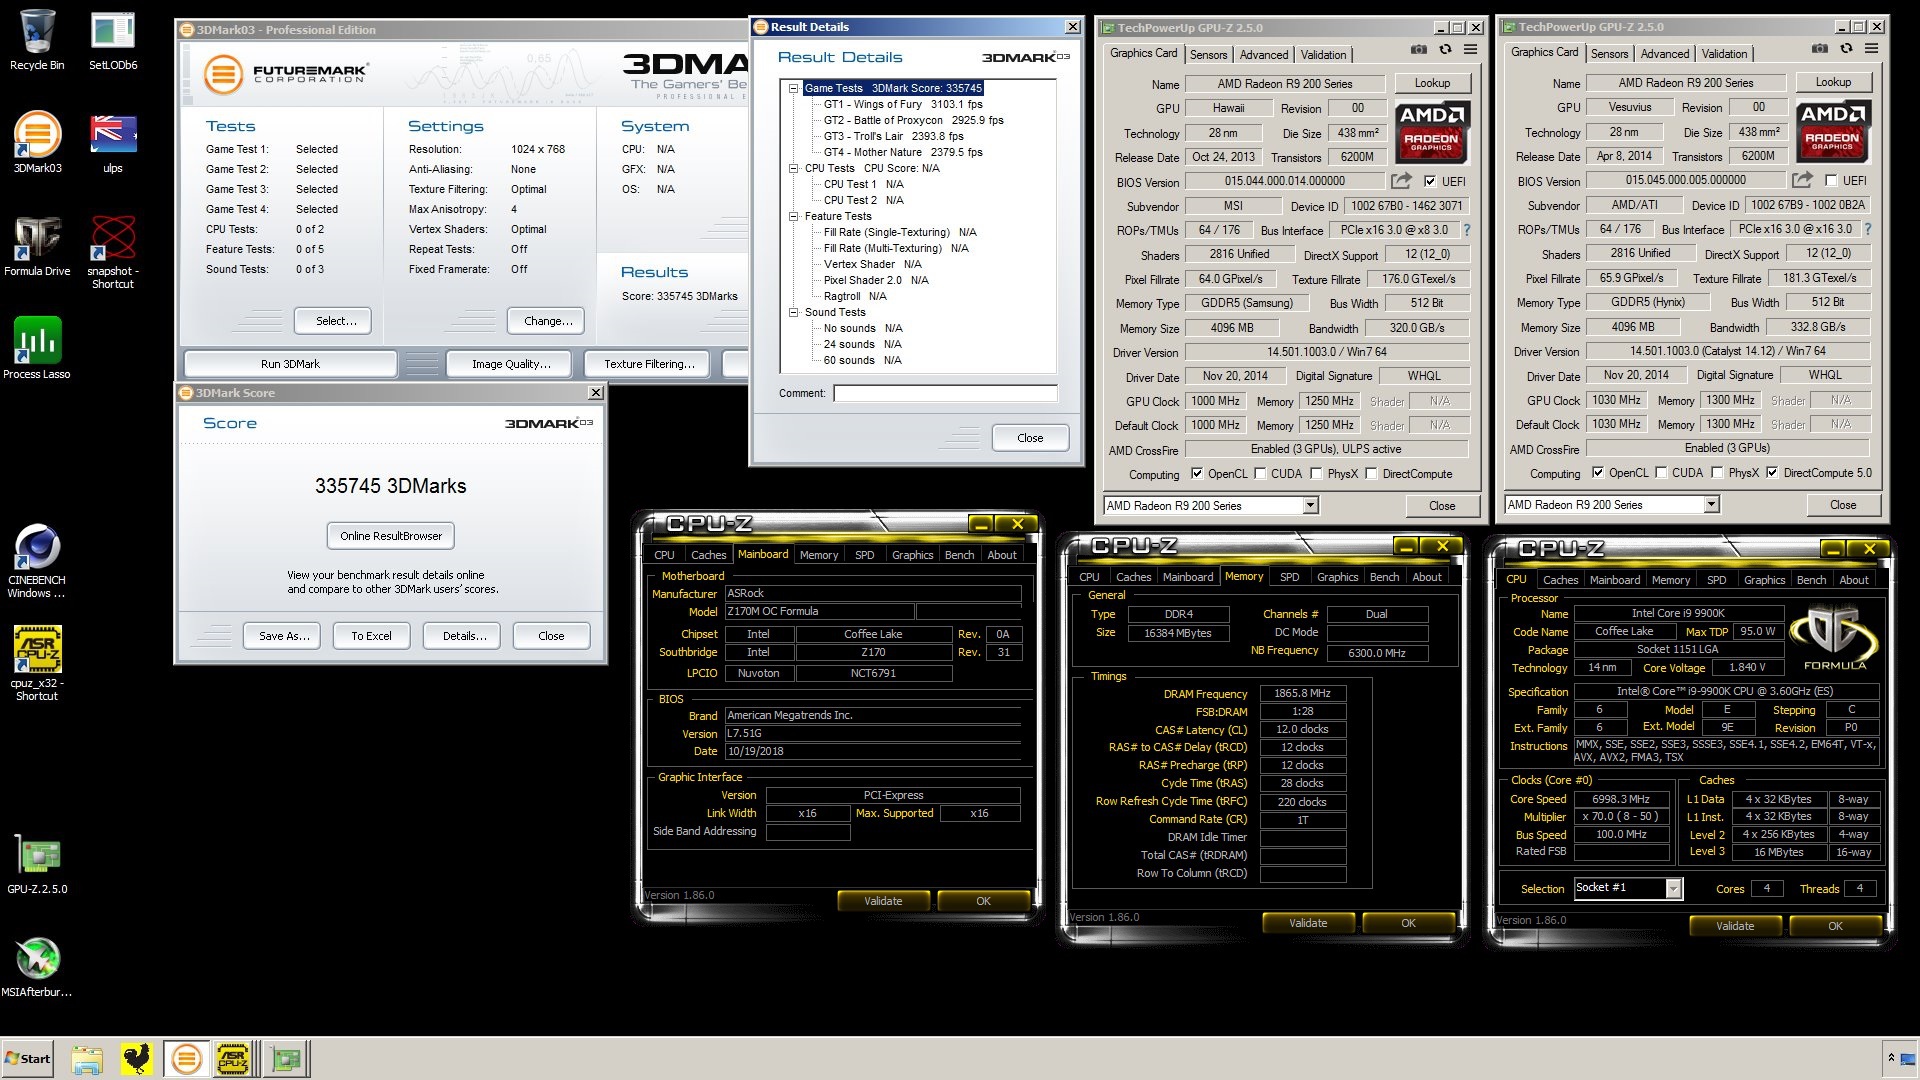
Task: Collapse the Feature Tests tree node
Action: (x=794, y=216)
